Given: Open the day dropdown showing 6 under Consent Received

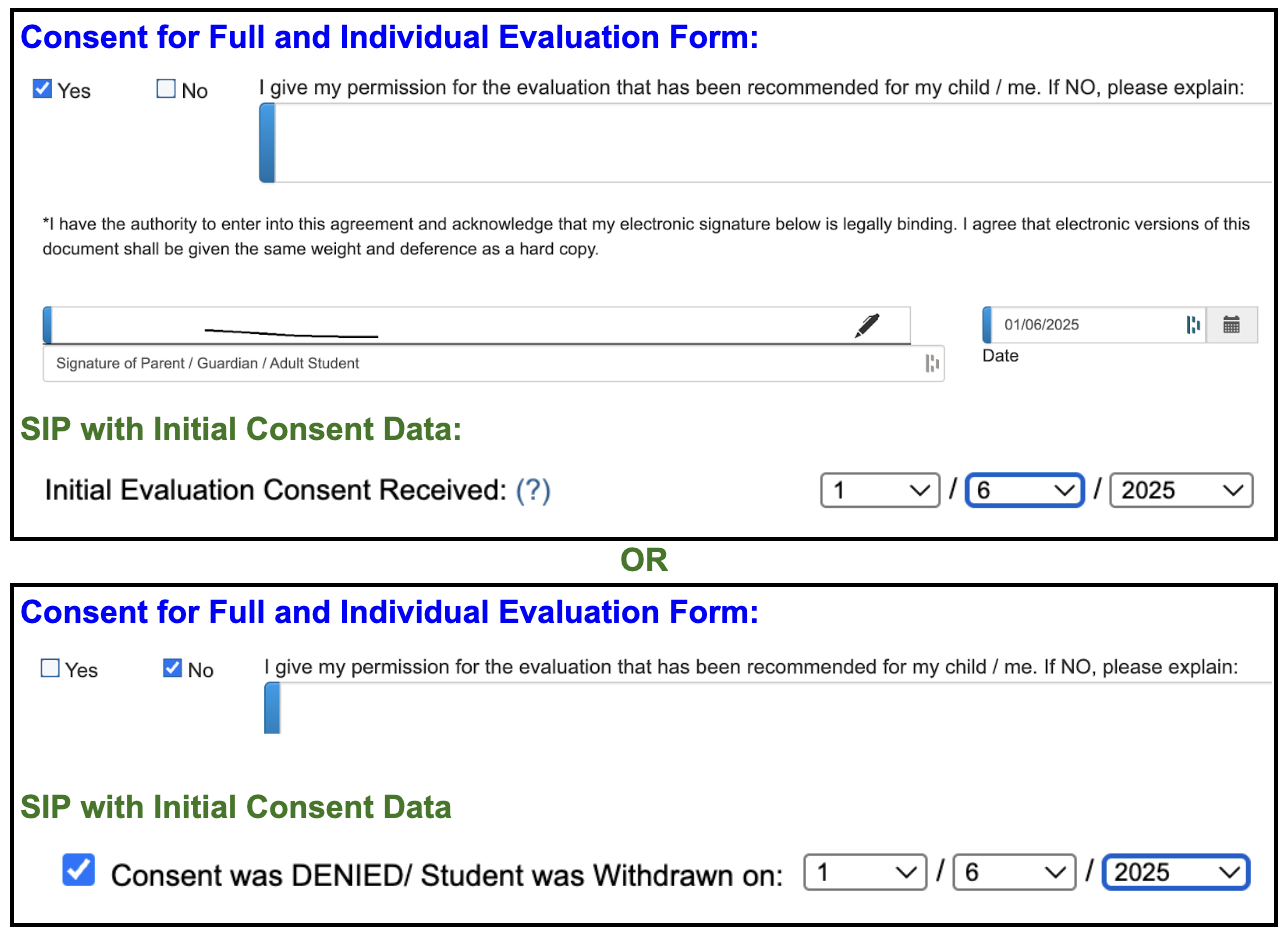Looking at the screenshot, I should [x=1023, y=489].
